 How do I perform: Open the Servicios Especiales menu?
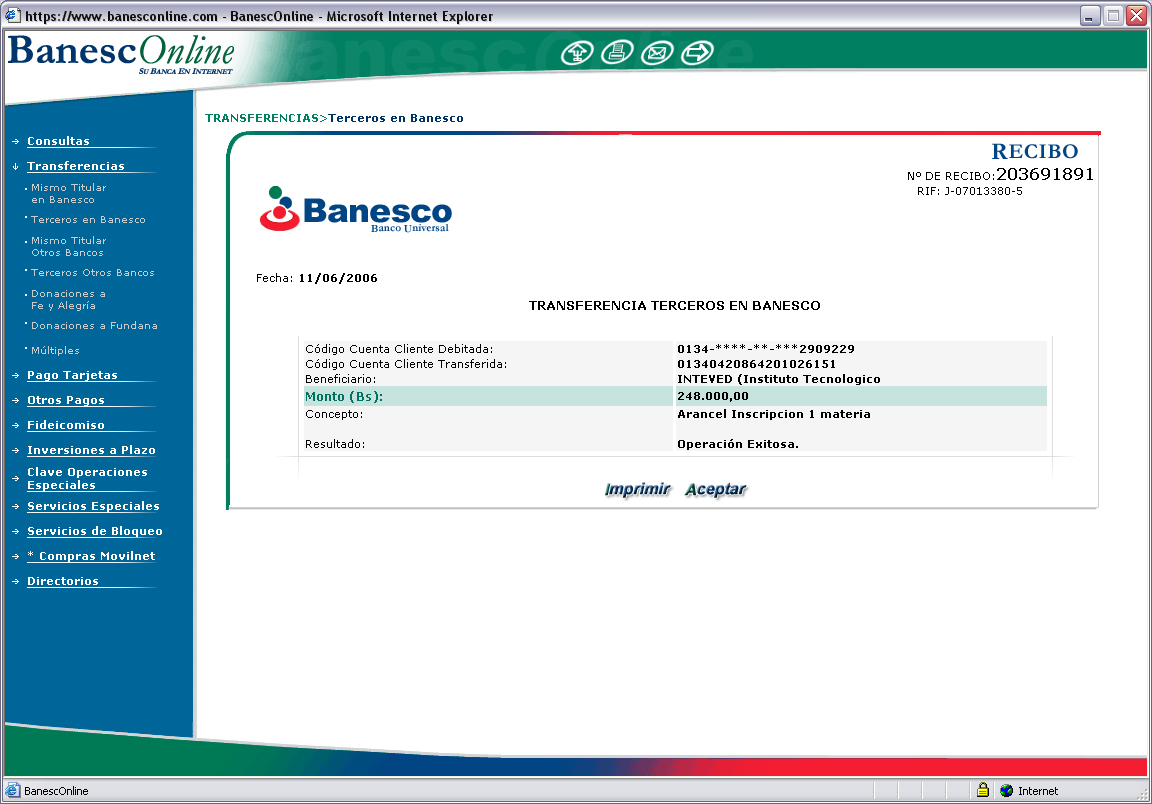pyautogui.click(x=93, y=506)
